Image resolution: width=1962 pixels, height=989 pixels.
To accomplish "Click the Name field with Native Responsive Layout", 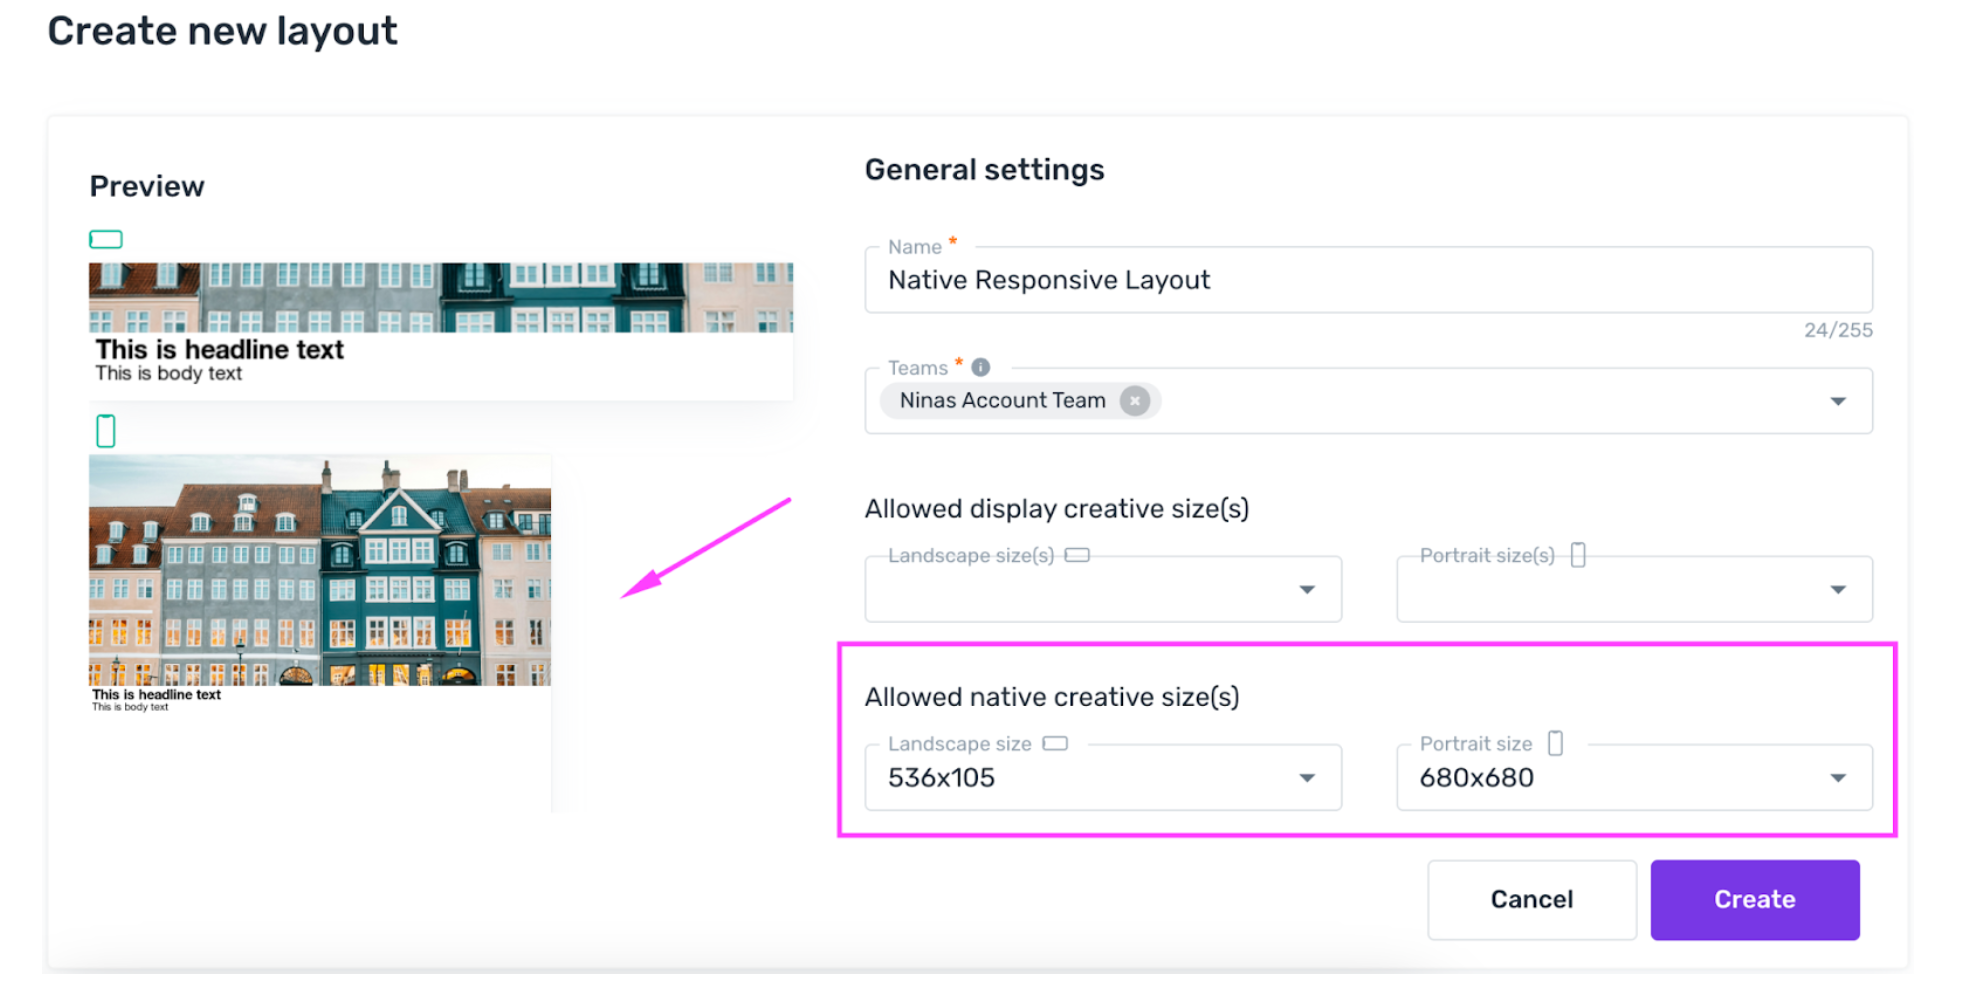I will point(1368,280).
